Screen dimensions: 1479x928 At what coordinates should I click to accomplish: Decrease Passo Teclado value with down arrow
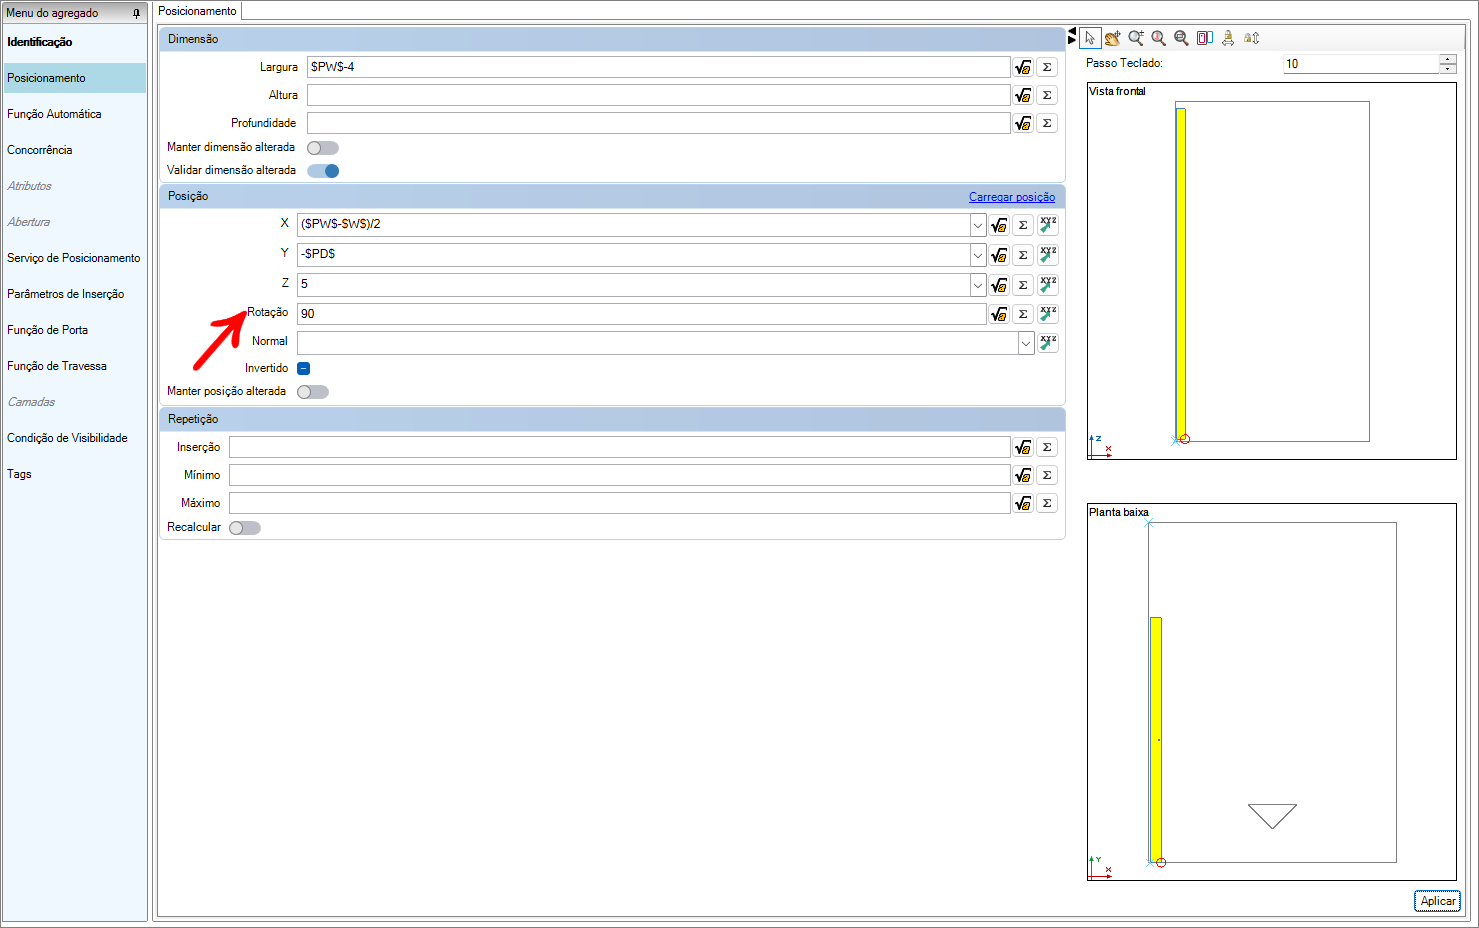[x=1448, y=69]
